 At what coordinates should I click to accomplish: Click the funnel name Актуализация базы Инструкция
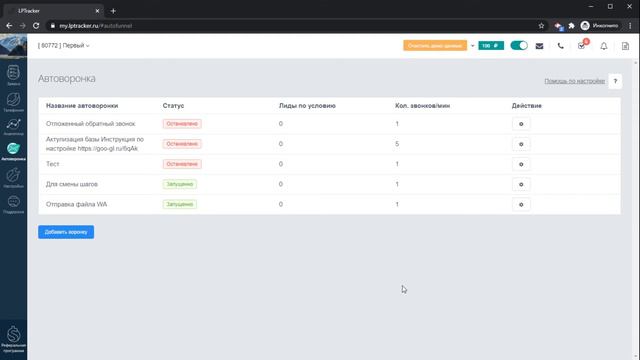95,144
